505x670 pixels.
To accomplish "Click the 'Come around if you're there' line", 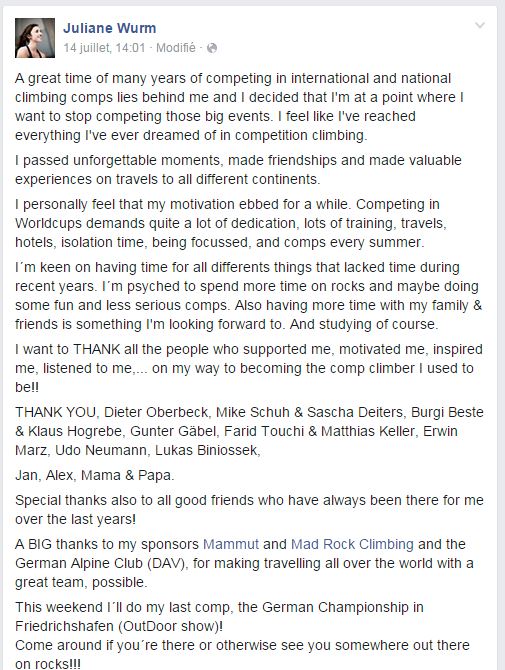I will coord(242,645).
